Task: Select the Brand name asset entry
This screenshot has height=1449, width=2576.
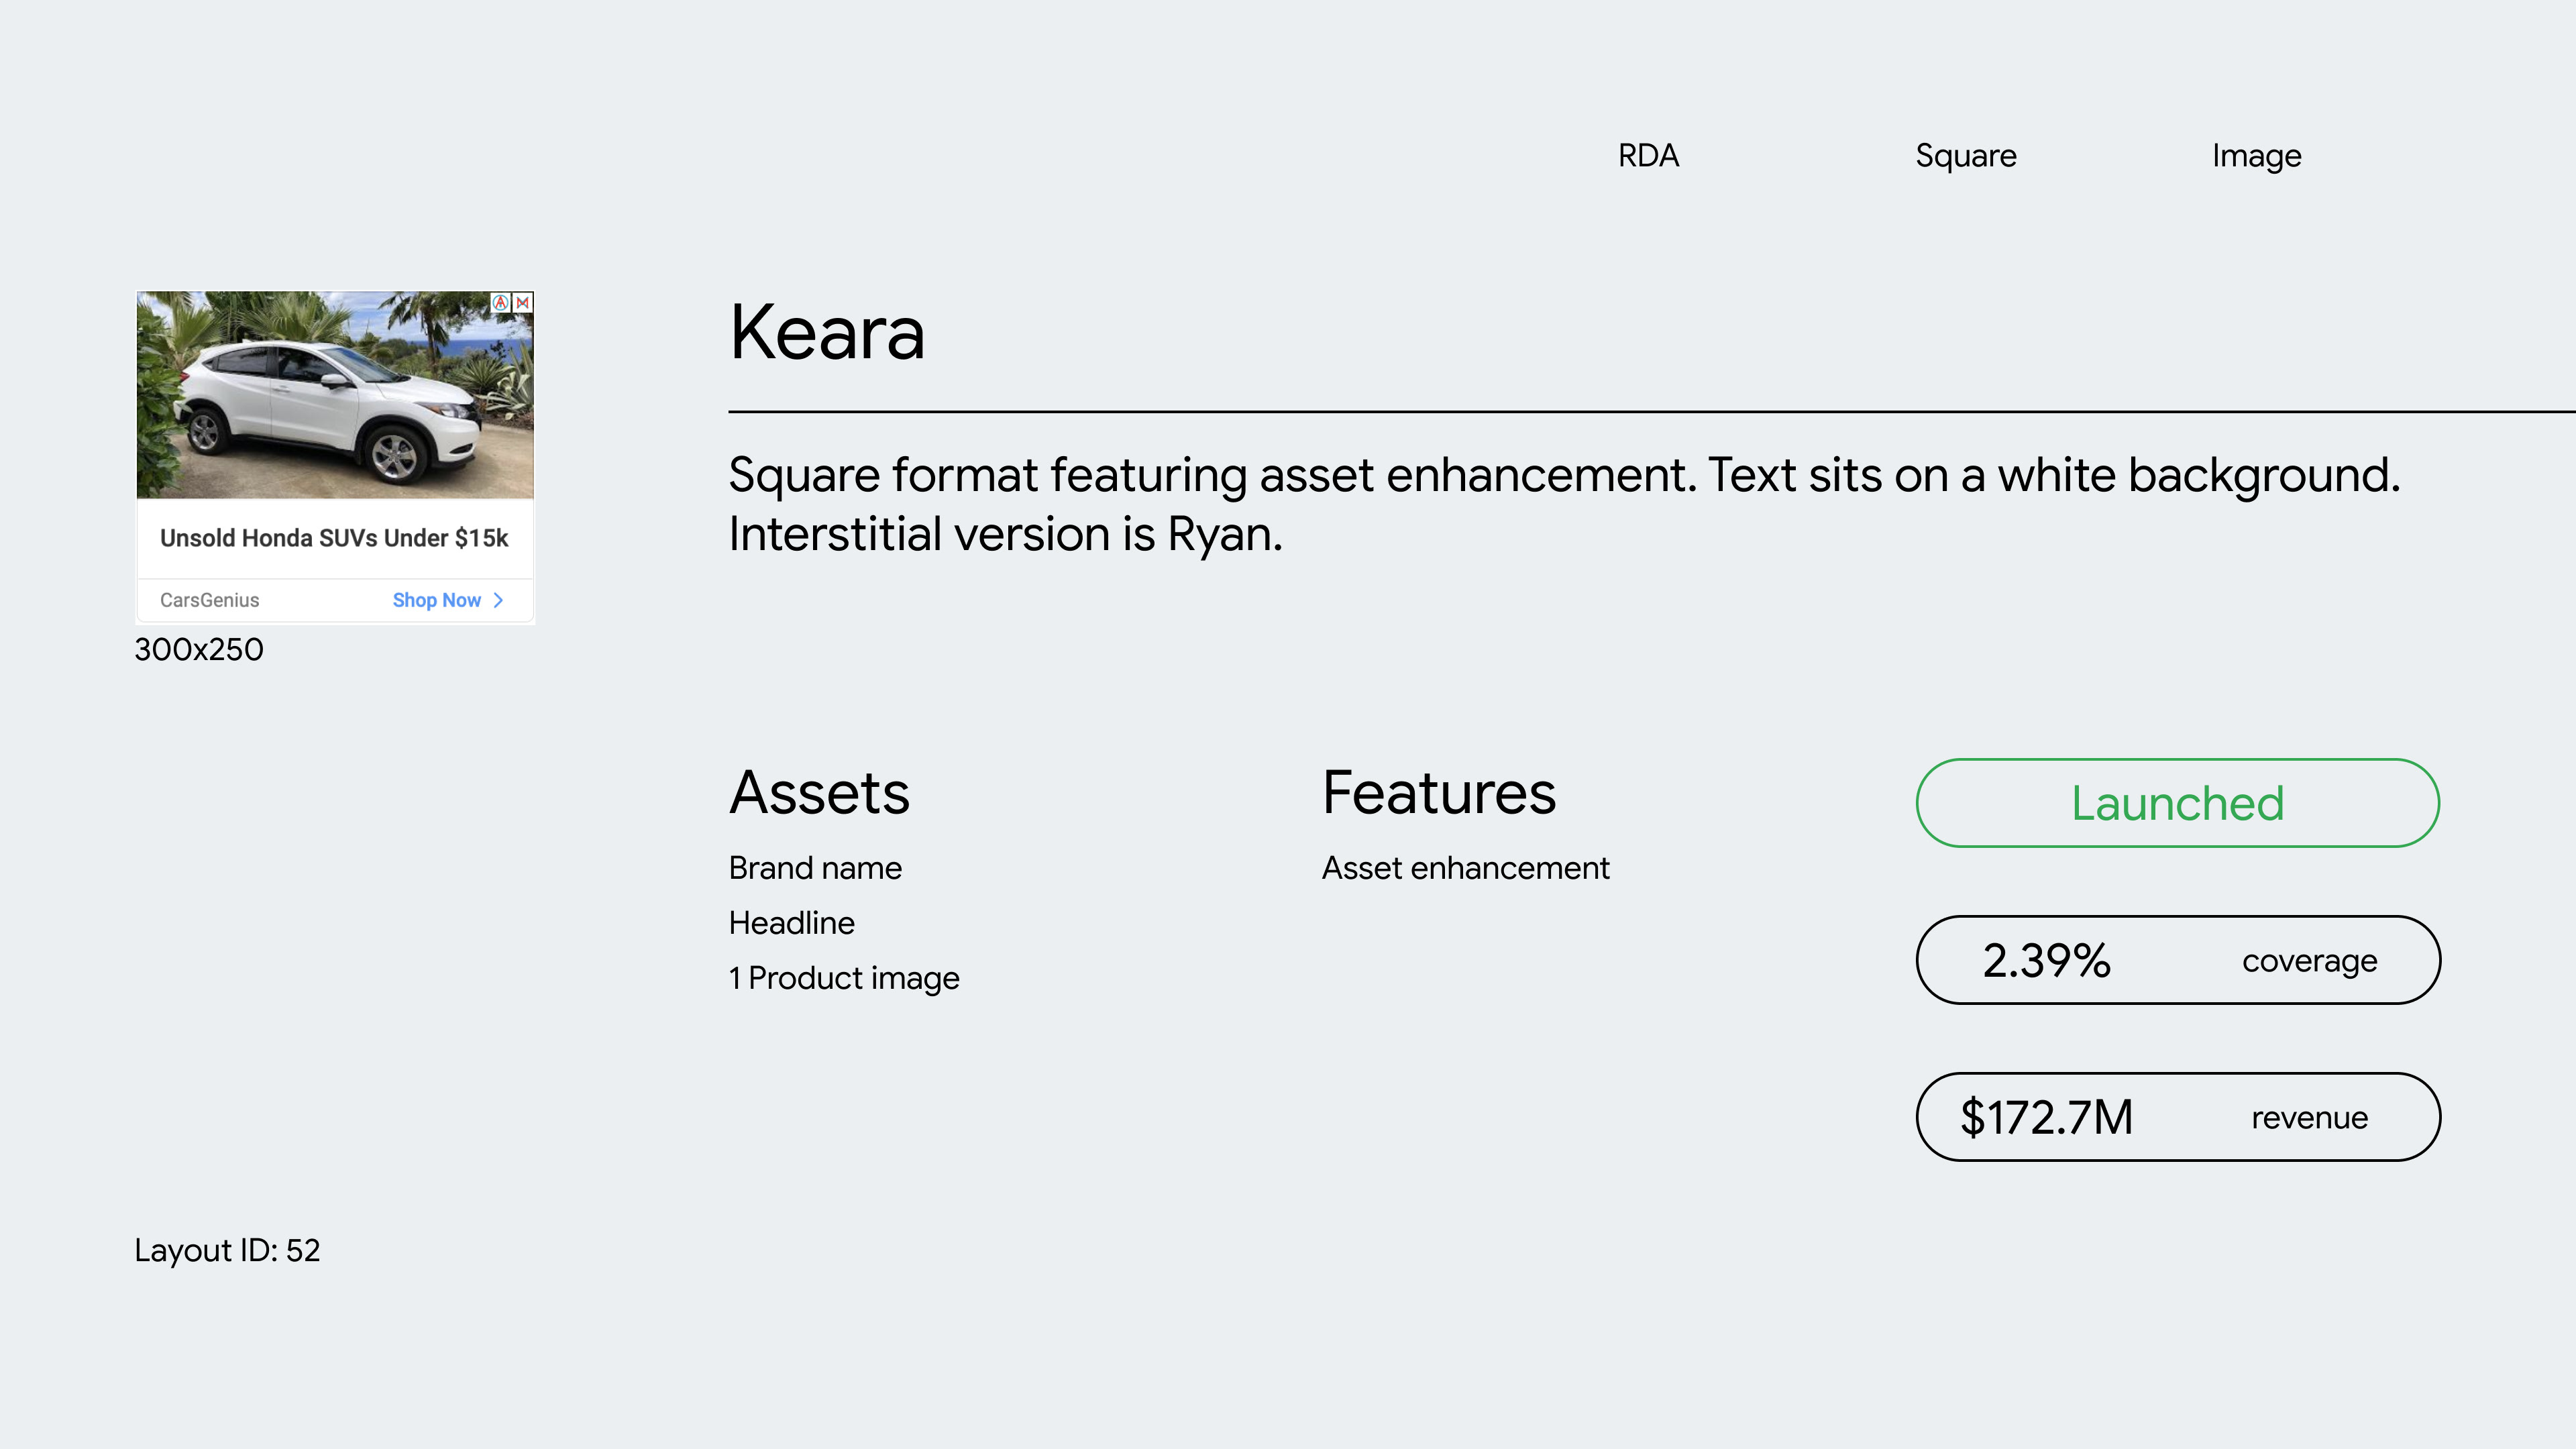Action: pos(815,868)
